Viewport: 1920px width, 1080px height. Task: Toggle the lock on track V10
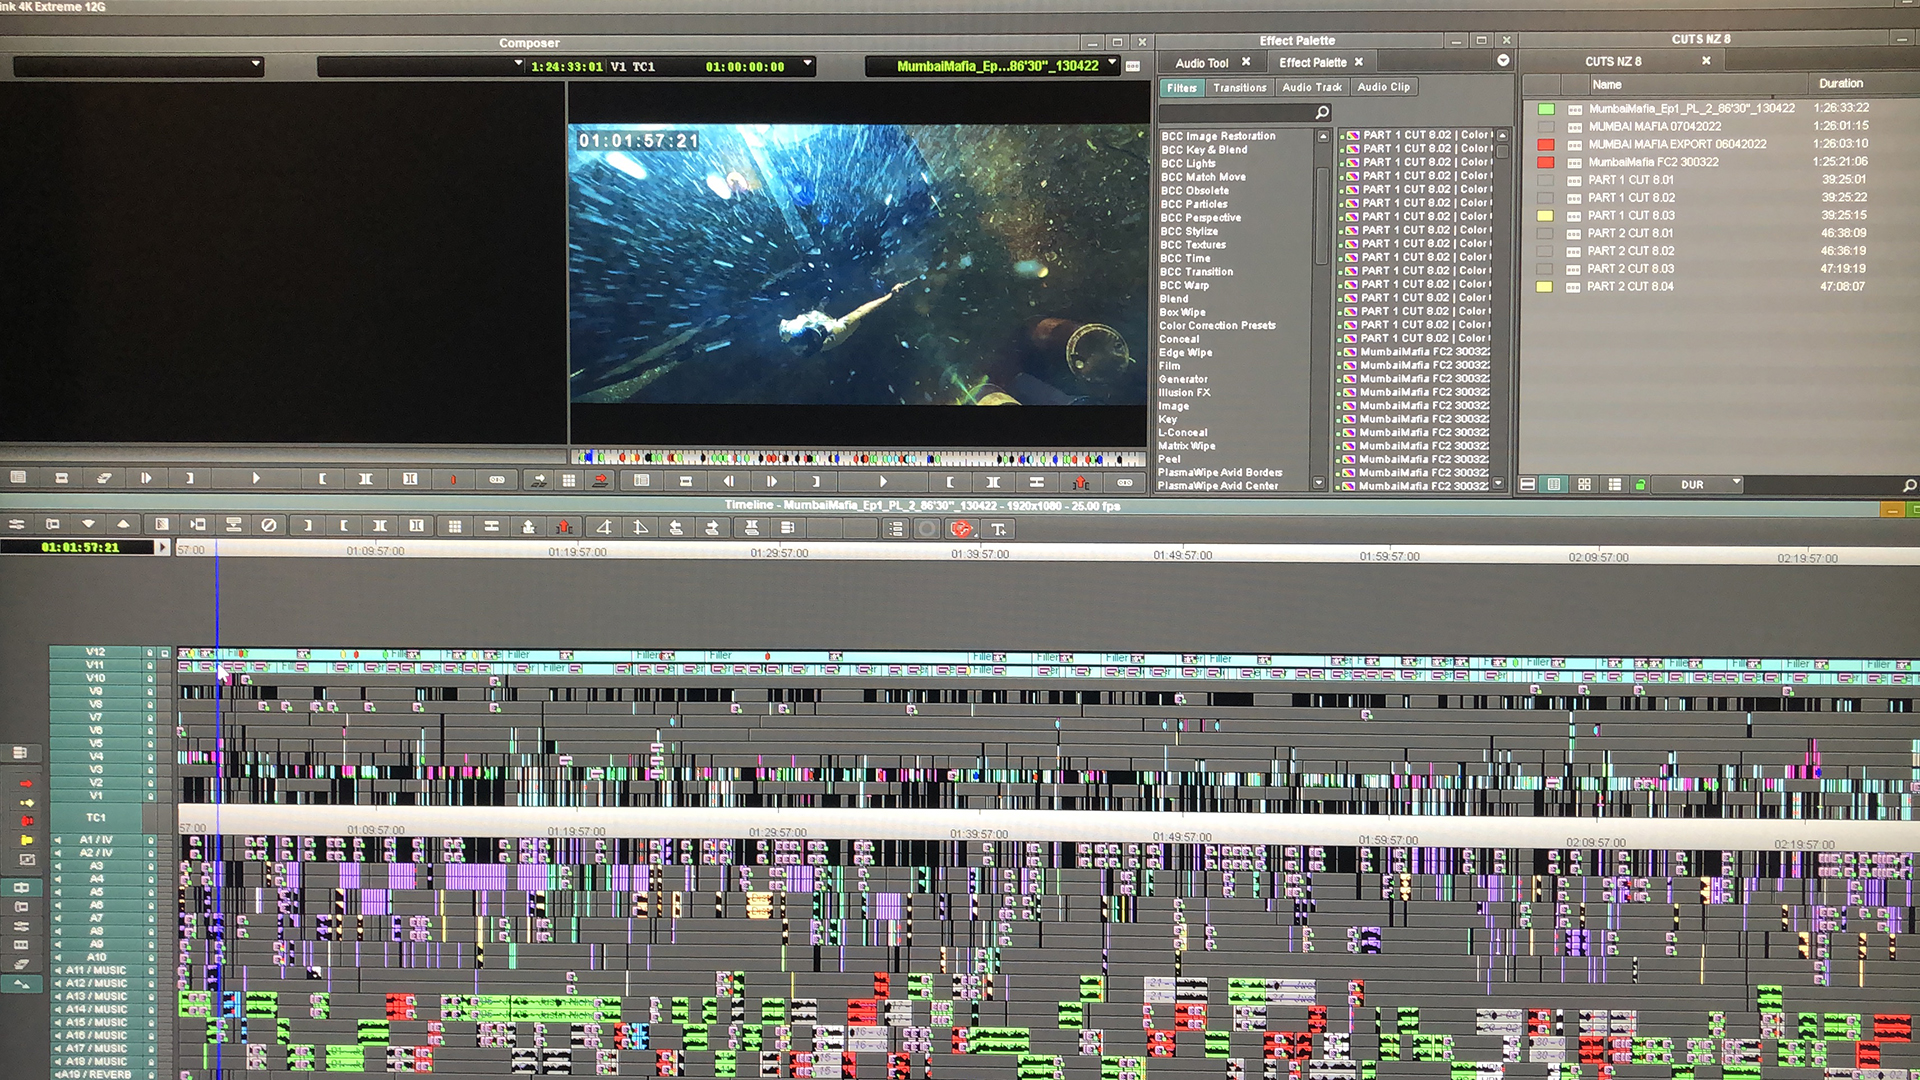click(x=150, y=678)
